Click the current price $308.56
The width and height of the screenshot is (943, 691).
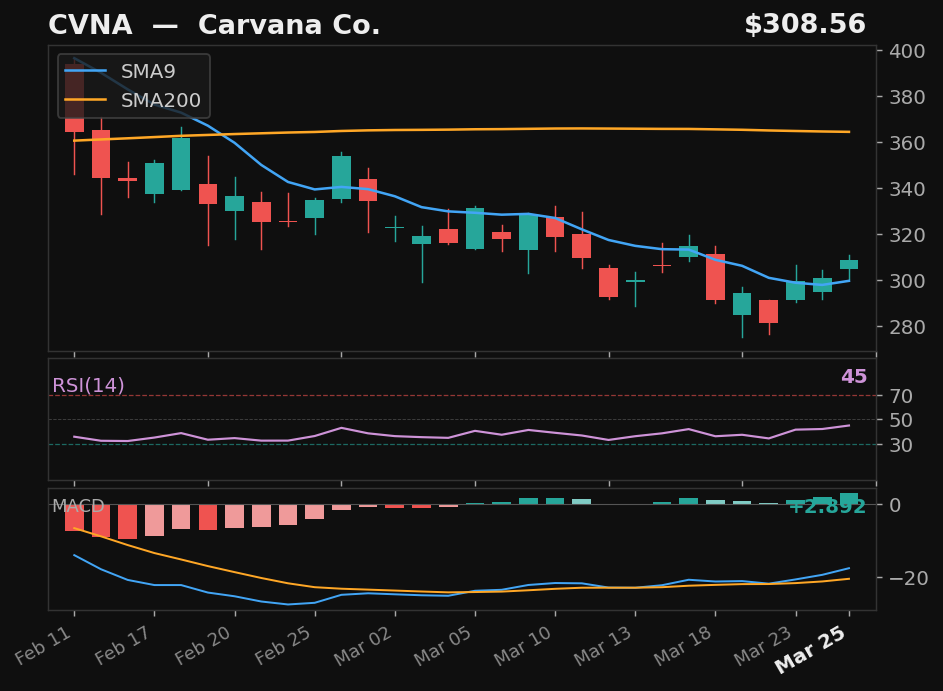click(807, 23)
